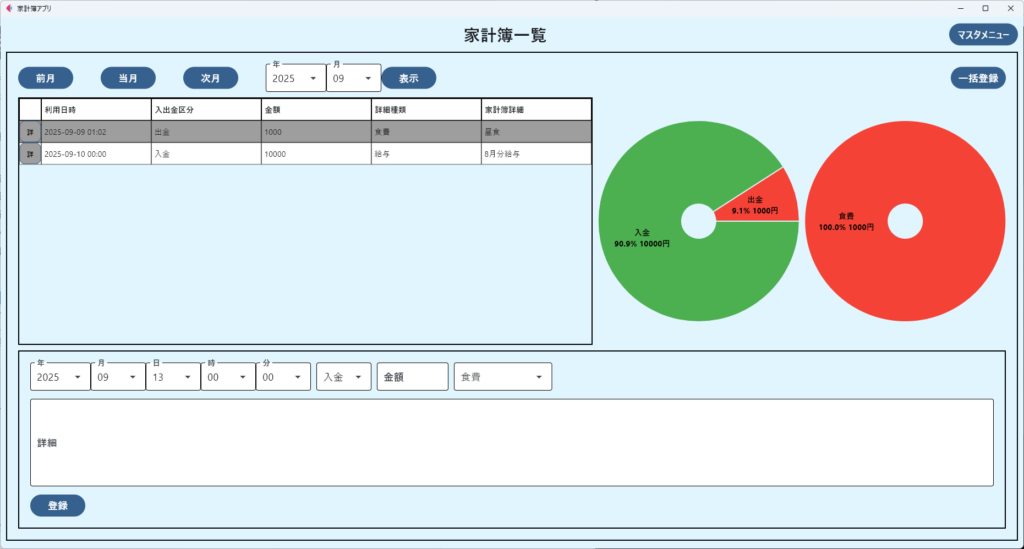This screenshot has height=549, width=1024.
Task: Click the 表示 button
Action: pos(408,78)
